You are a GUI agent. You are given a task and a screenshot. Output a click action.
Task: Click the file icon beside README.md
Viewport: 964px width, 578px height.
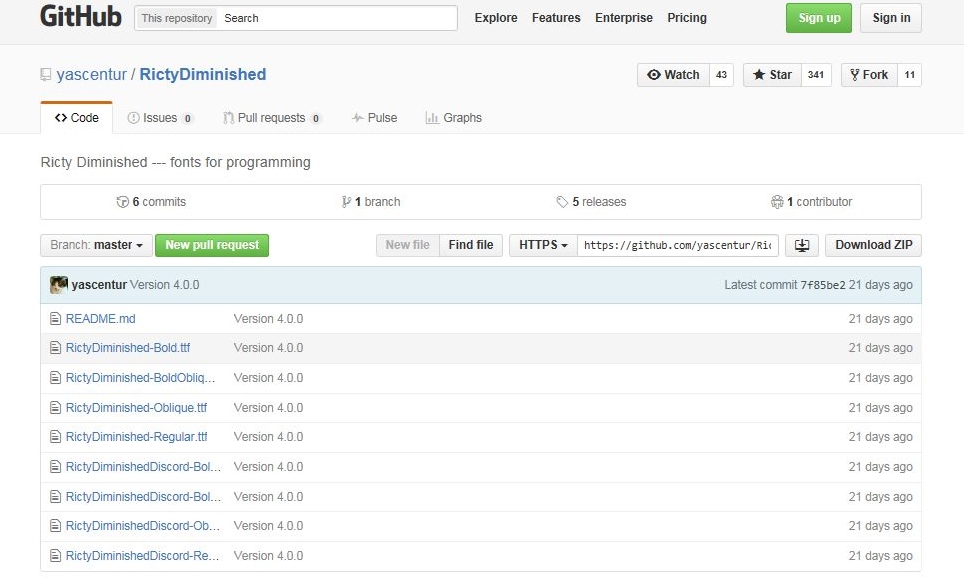click(x=56, y=319)
